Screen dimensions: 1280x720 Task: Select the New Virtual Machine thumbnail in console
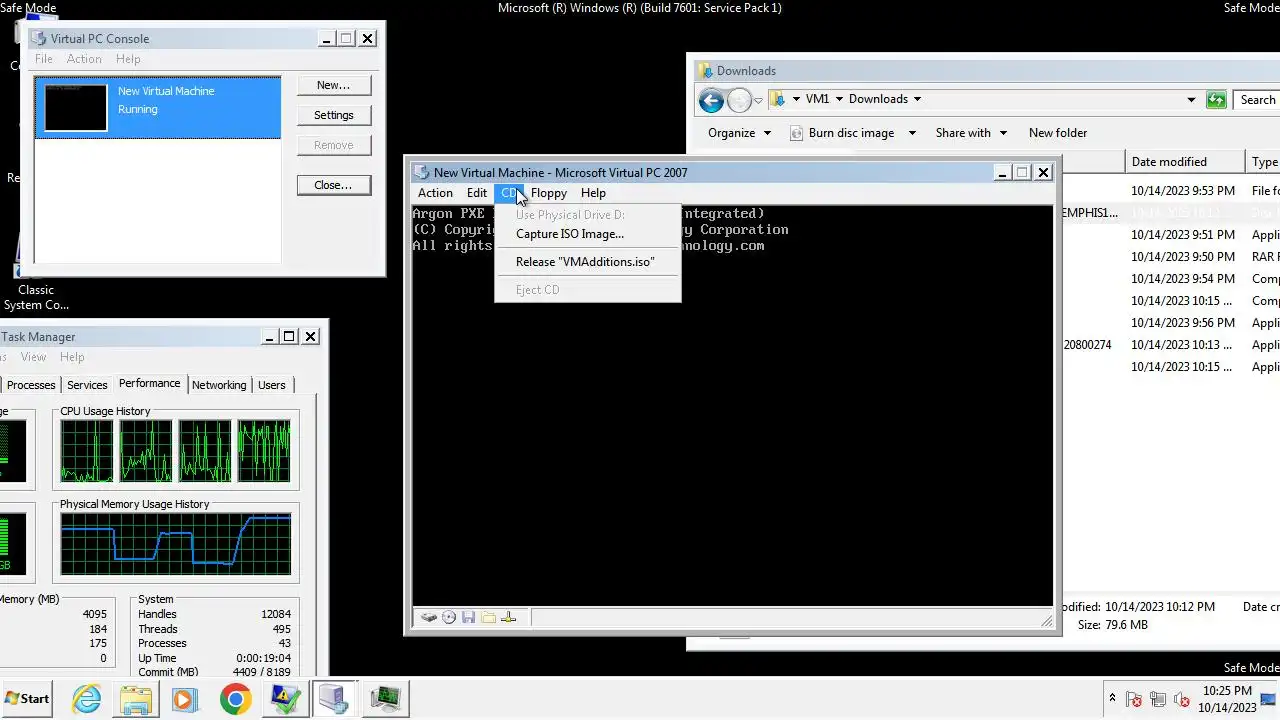pos(76,107)
